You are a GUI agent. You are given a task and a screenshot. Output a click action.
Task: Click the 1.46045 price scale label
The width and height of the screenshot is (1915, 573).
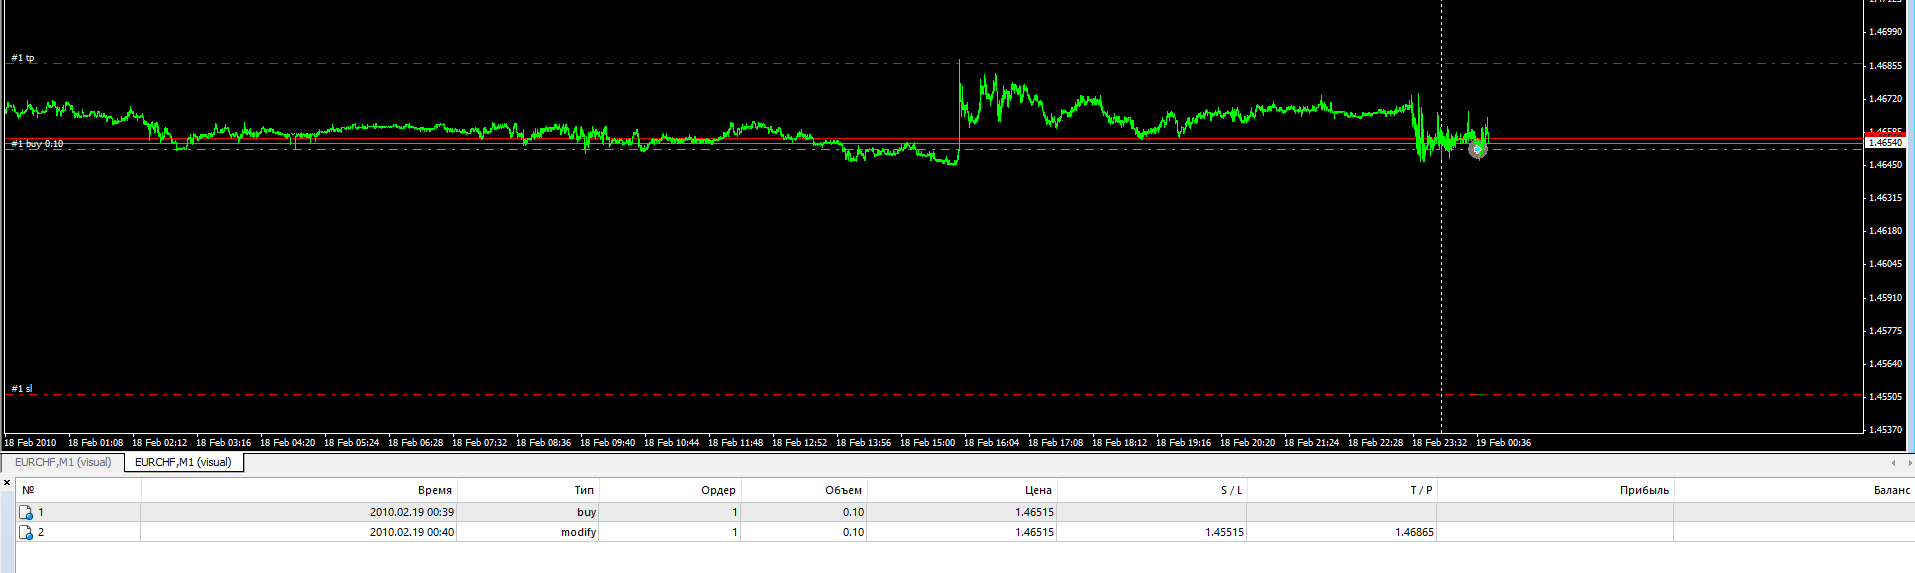[x=1885, y=264]
